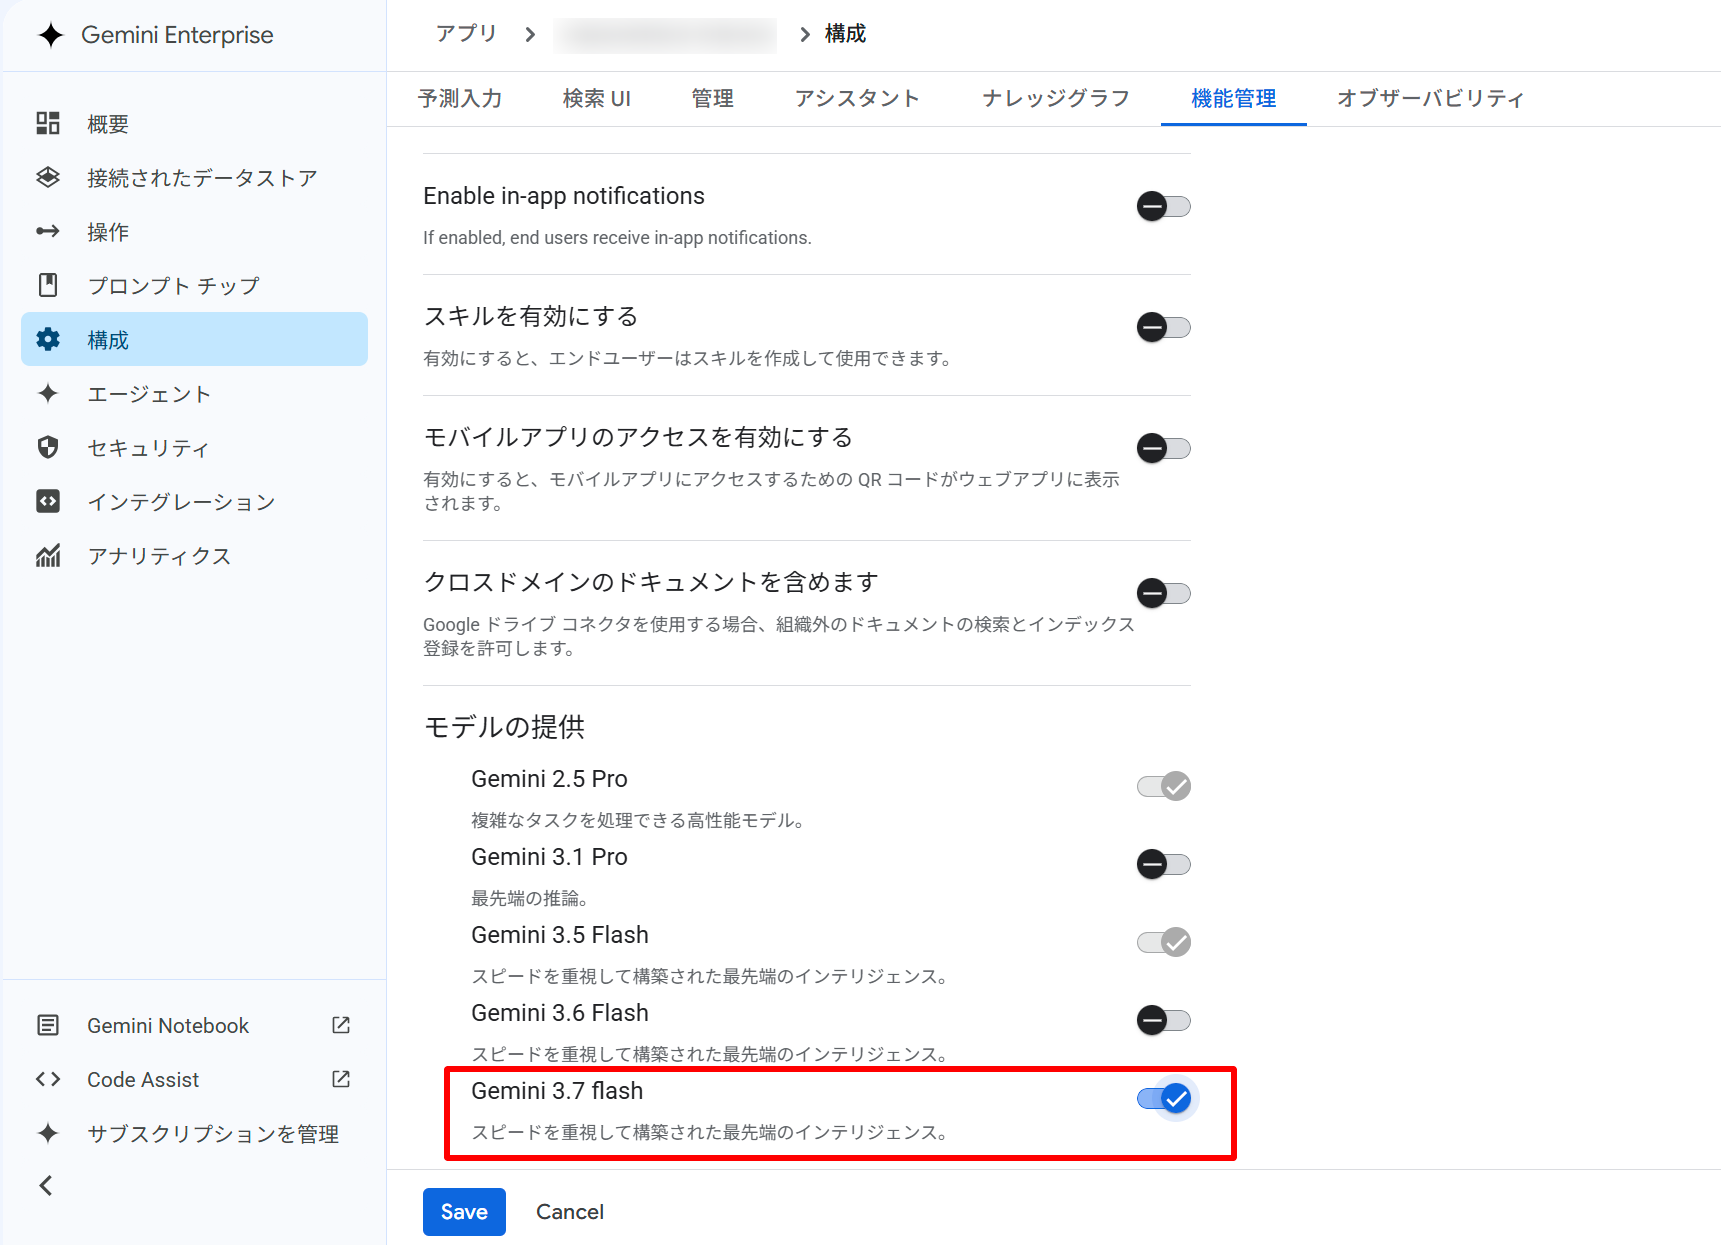Click the Save button
The image size is (1721, 1245).
(x=464, y=1212)
